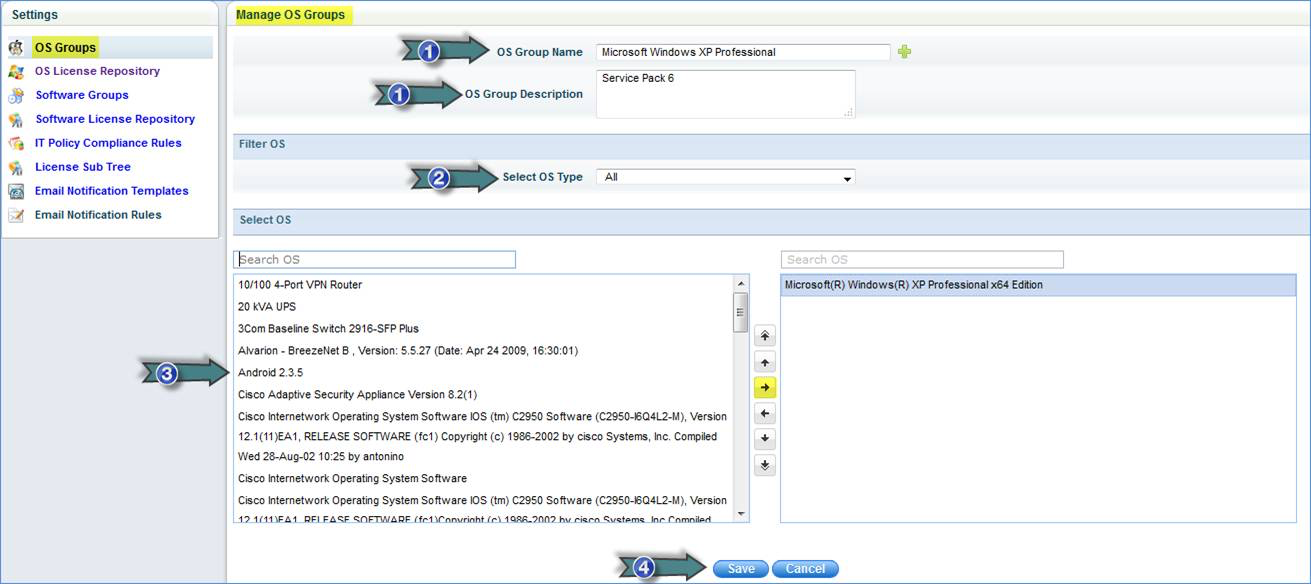
Task: Click the Software Groups icon
Action: [16, 95]
